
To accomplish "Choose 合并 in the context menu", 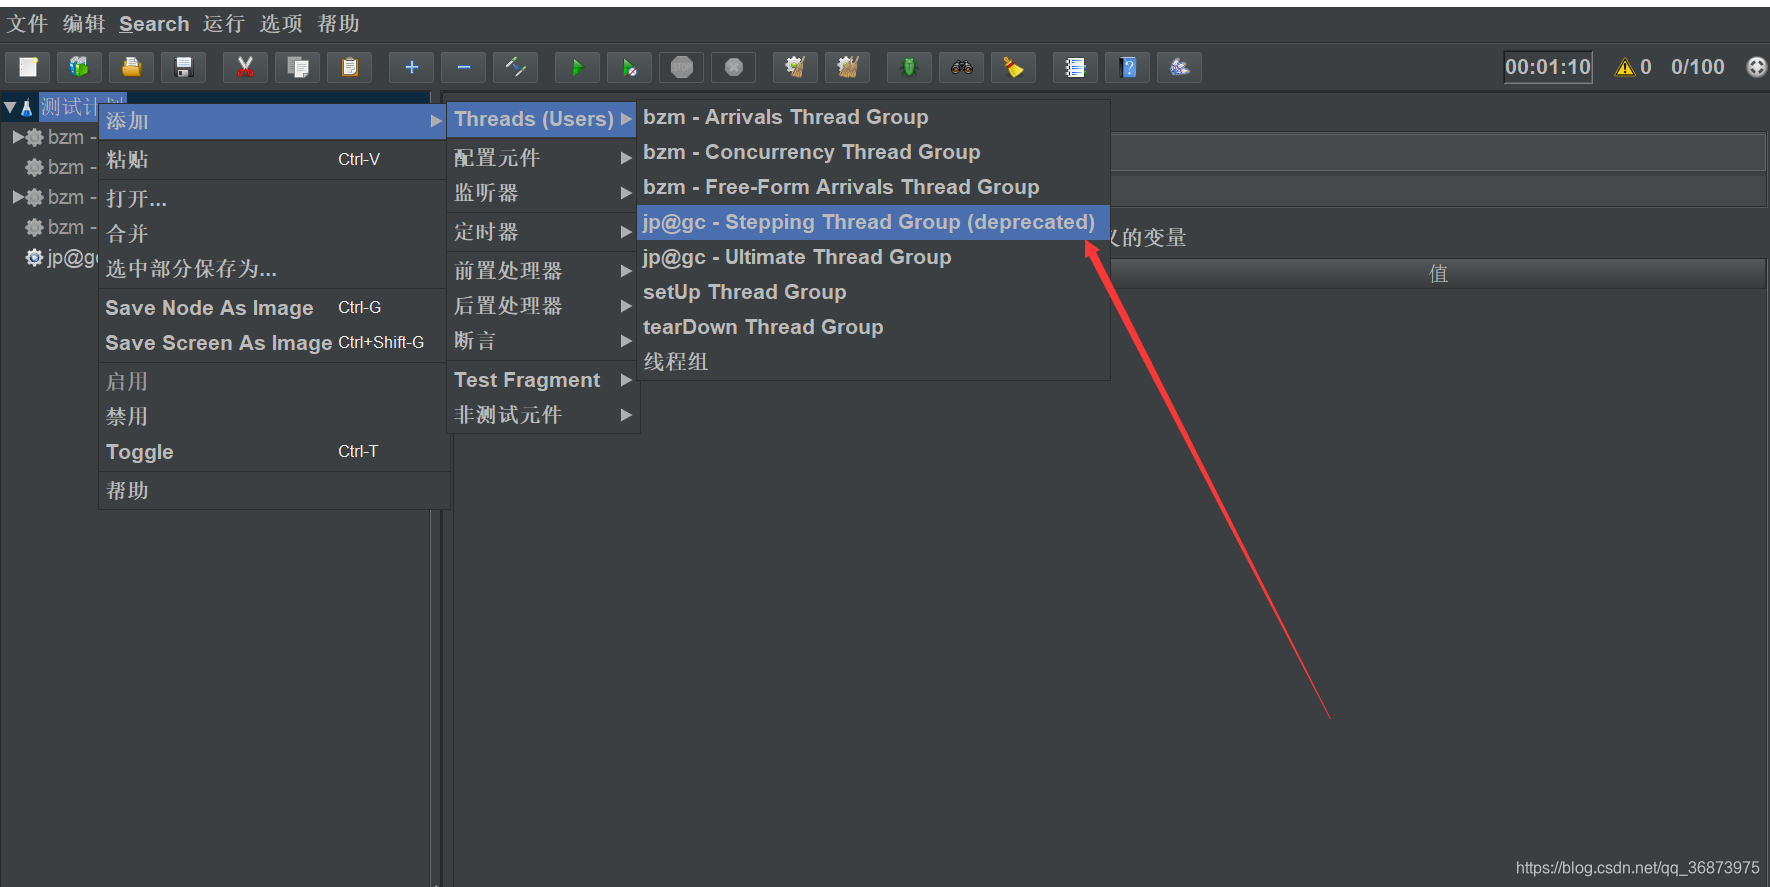I will (x=273, y=233).
